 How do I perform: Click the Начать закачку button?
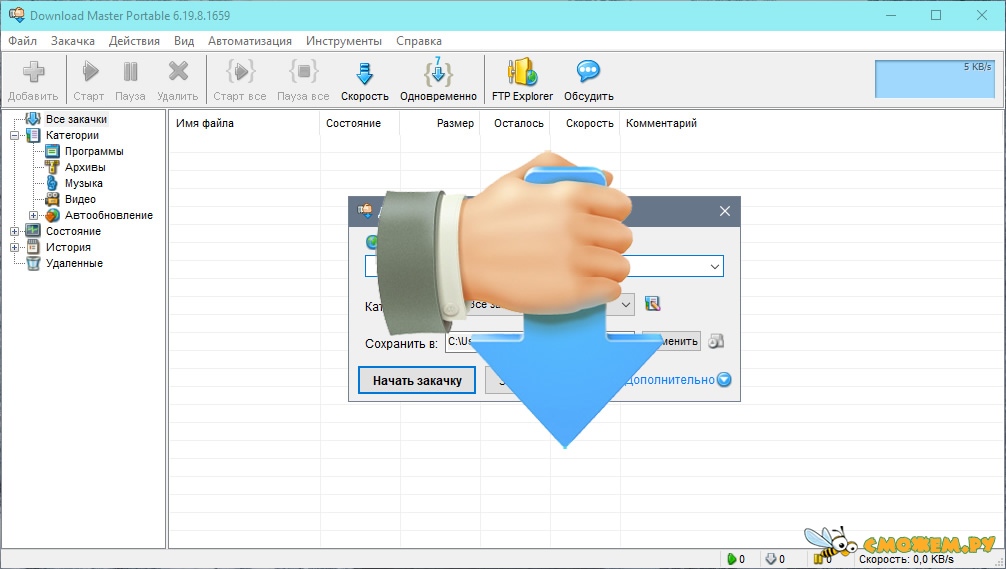(x=417, y=380)
